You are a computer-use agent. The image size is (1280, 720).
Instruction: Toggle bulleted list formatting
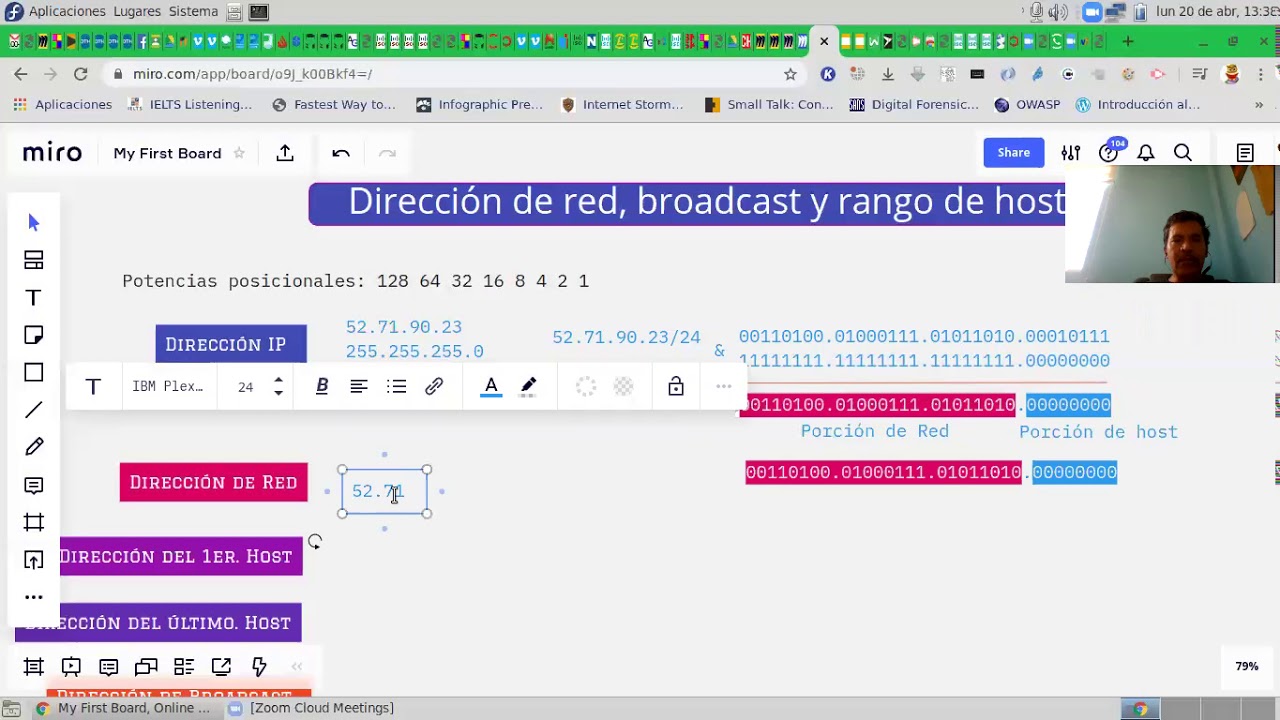click(x=397, y=386)
